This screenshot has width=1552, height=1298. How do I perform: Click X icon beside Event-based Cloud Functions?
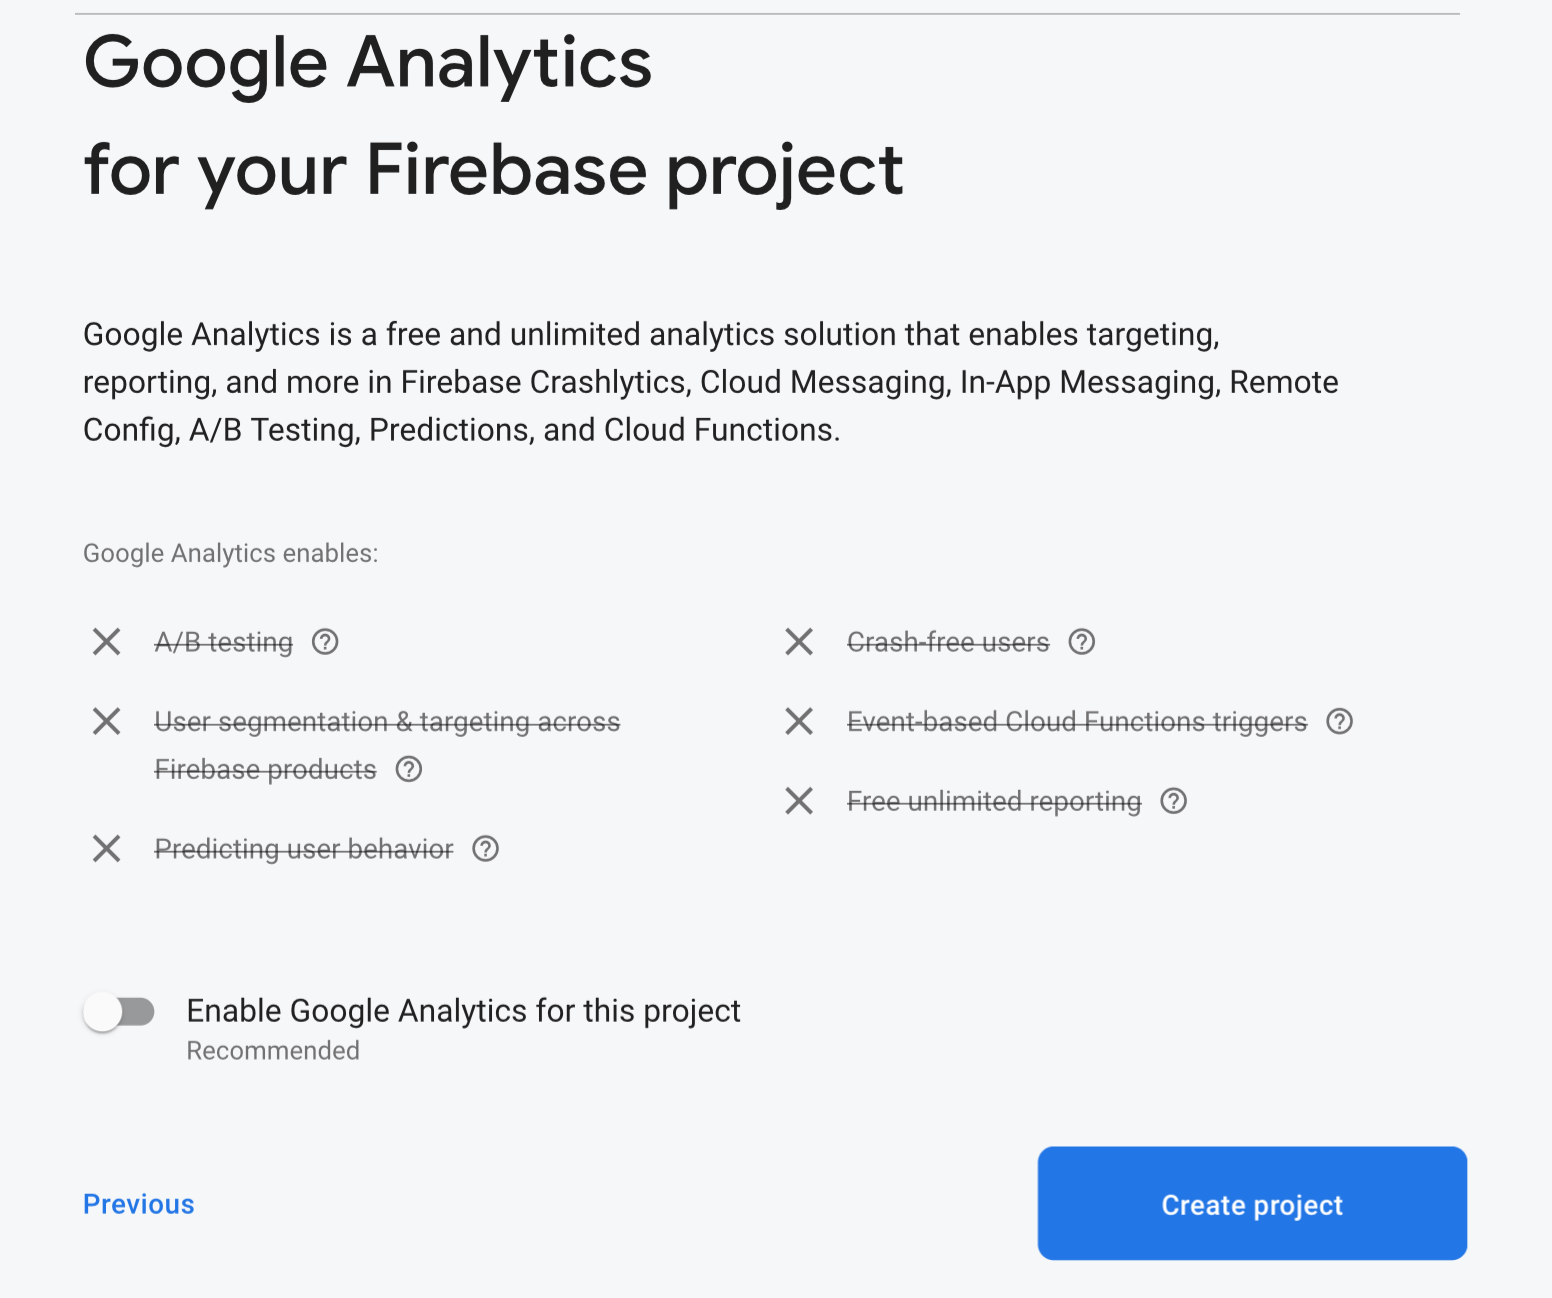(x=799, y=722)
